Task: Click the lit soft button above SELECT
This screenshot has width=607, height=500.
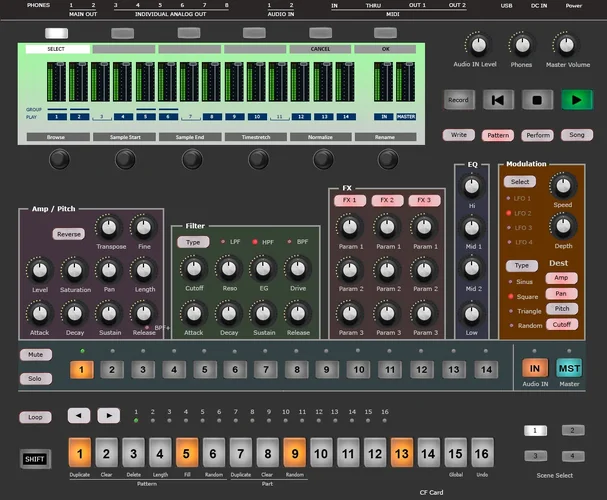Action: tap(57, 33)
